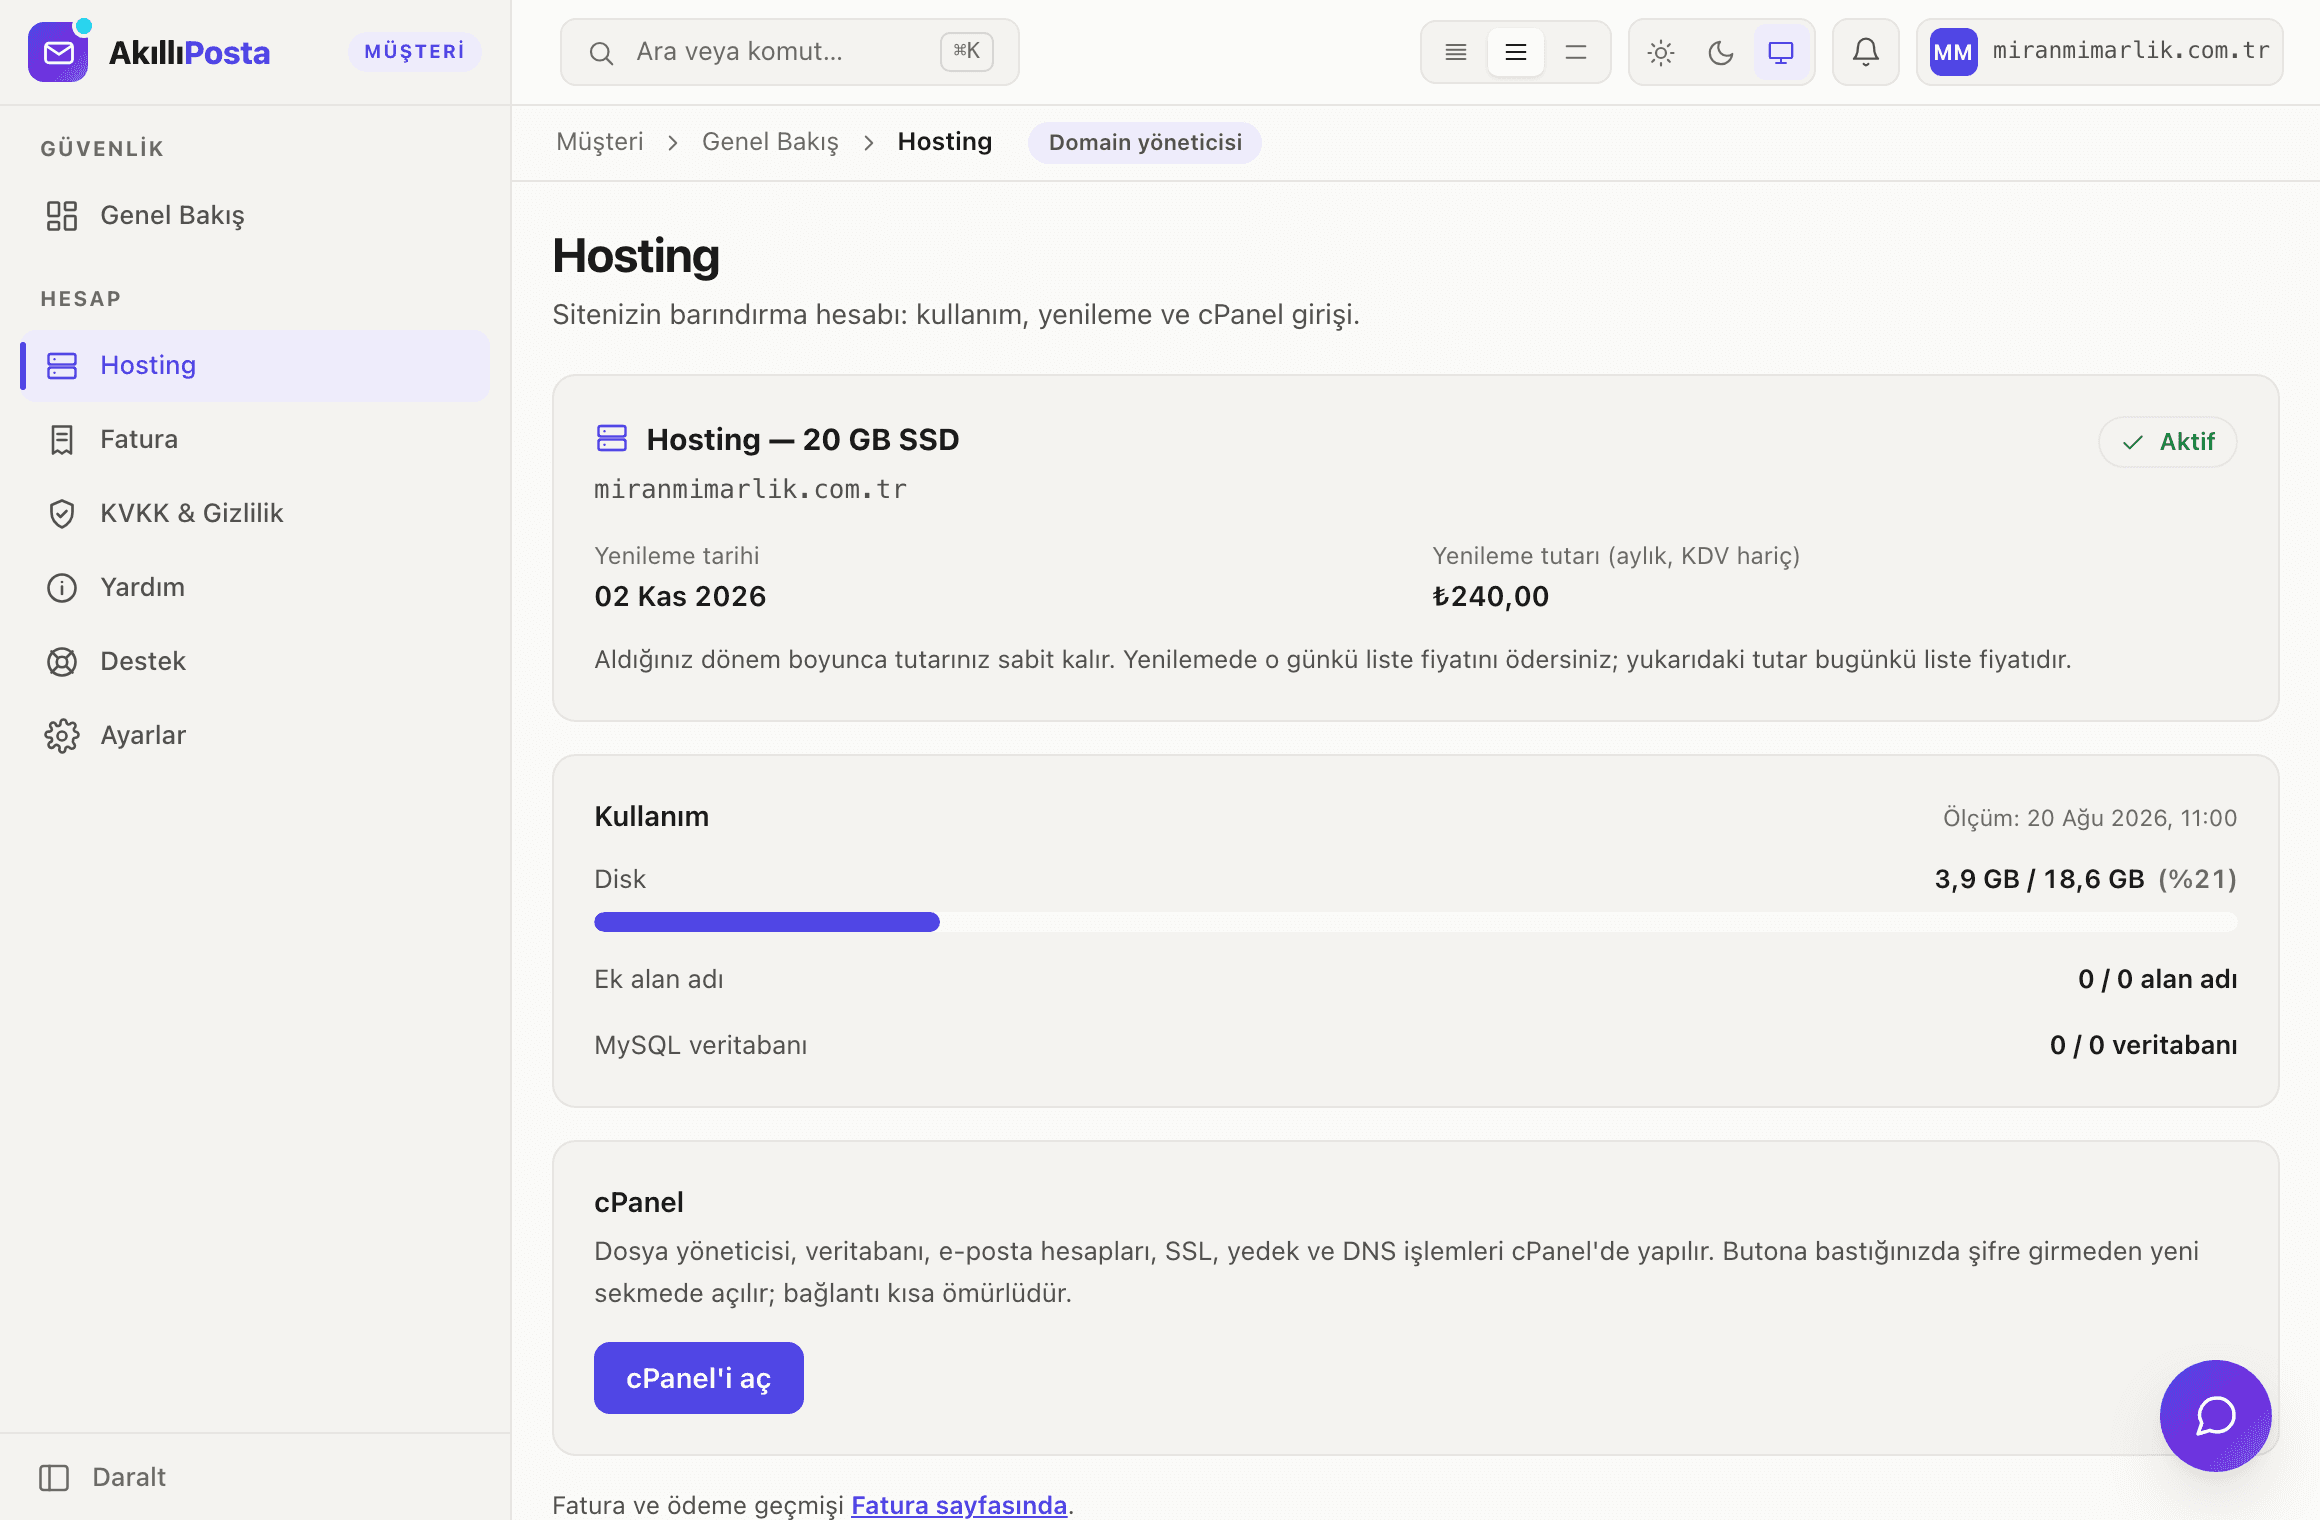Click the Genel Bakış grid icon
Viewport: 2320px width, 1520px height.
pyautogui.click(x=62, y=216)
